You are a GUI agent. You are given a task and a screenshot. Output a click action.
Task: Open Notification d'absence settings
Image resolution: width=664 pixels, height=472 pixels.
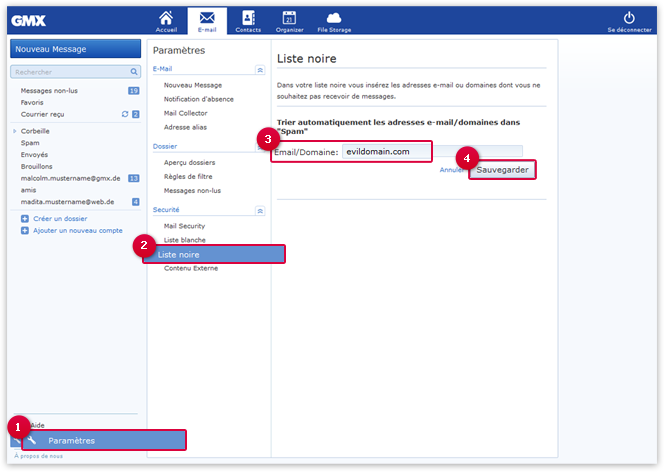[199, 99]
